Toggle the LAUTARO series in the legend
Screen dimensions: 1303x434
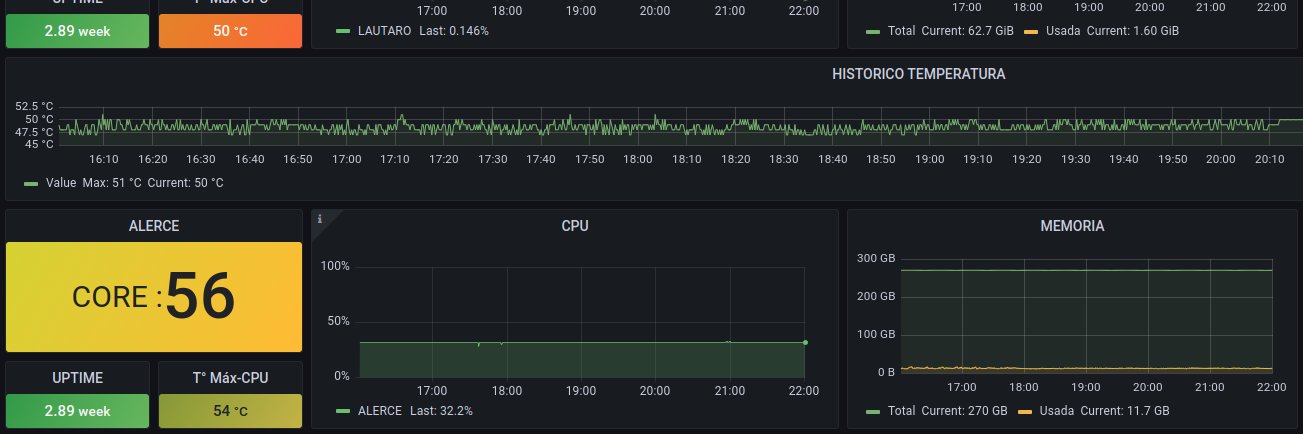point(384,31)
